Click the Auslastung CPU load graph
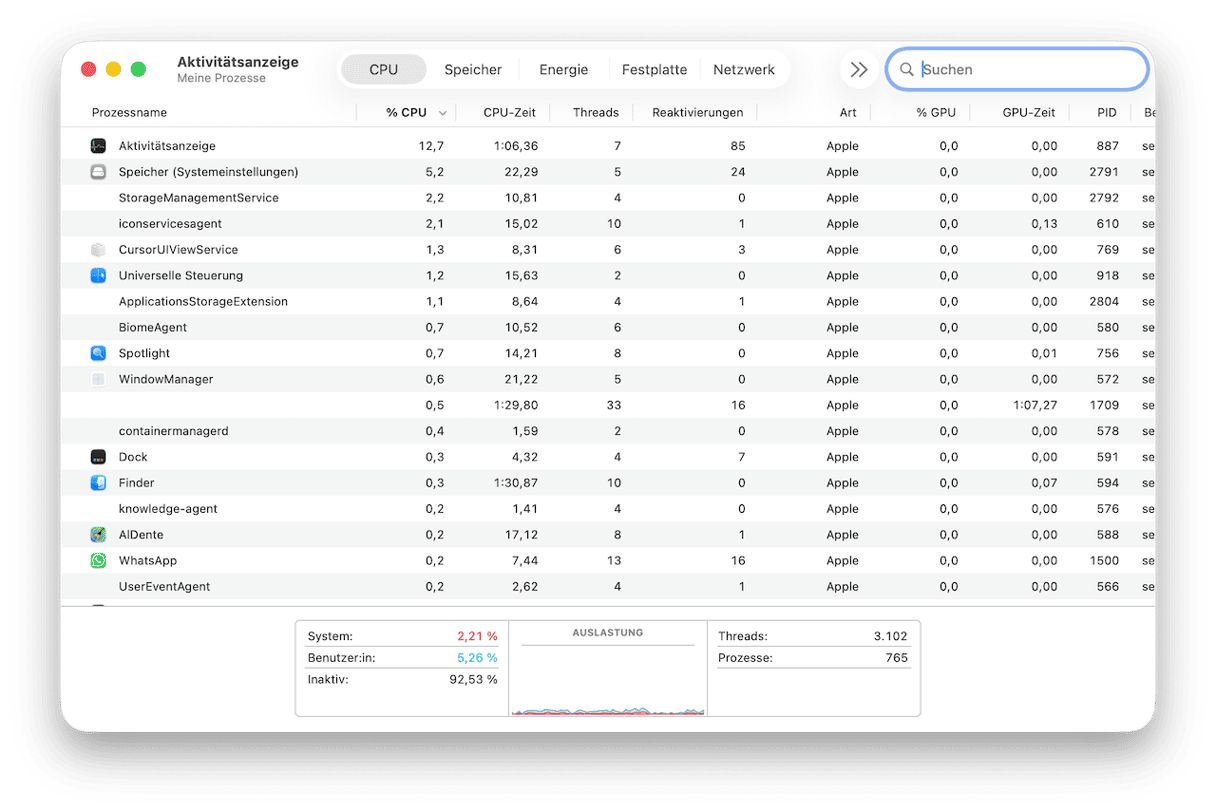 tap(607, 680)
